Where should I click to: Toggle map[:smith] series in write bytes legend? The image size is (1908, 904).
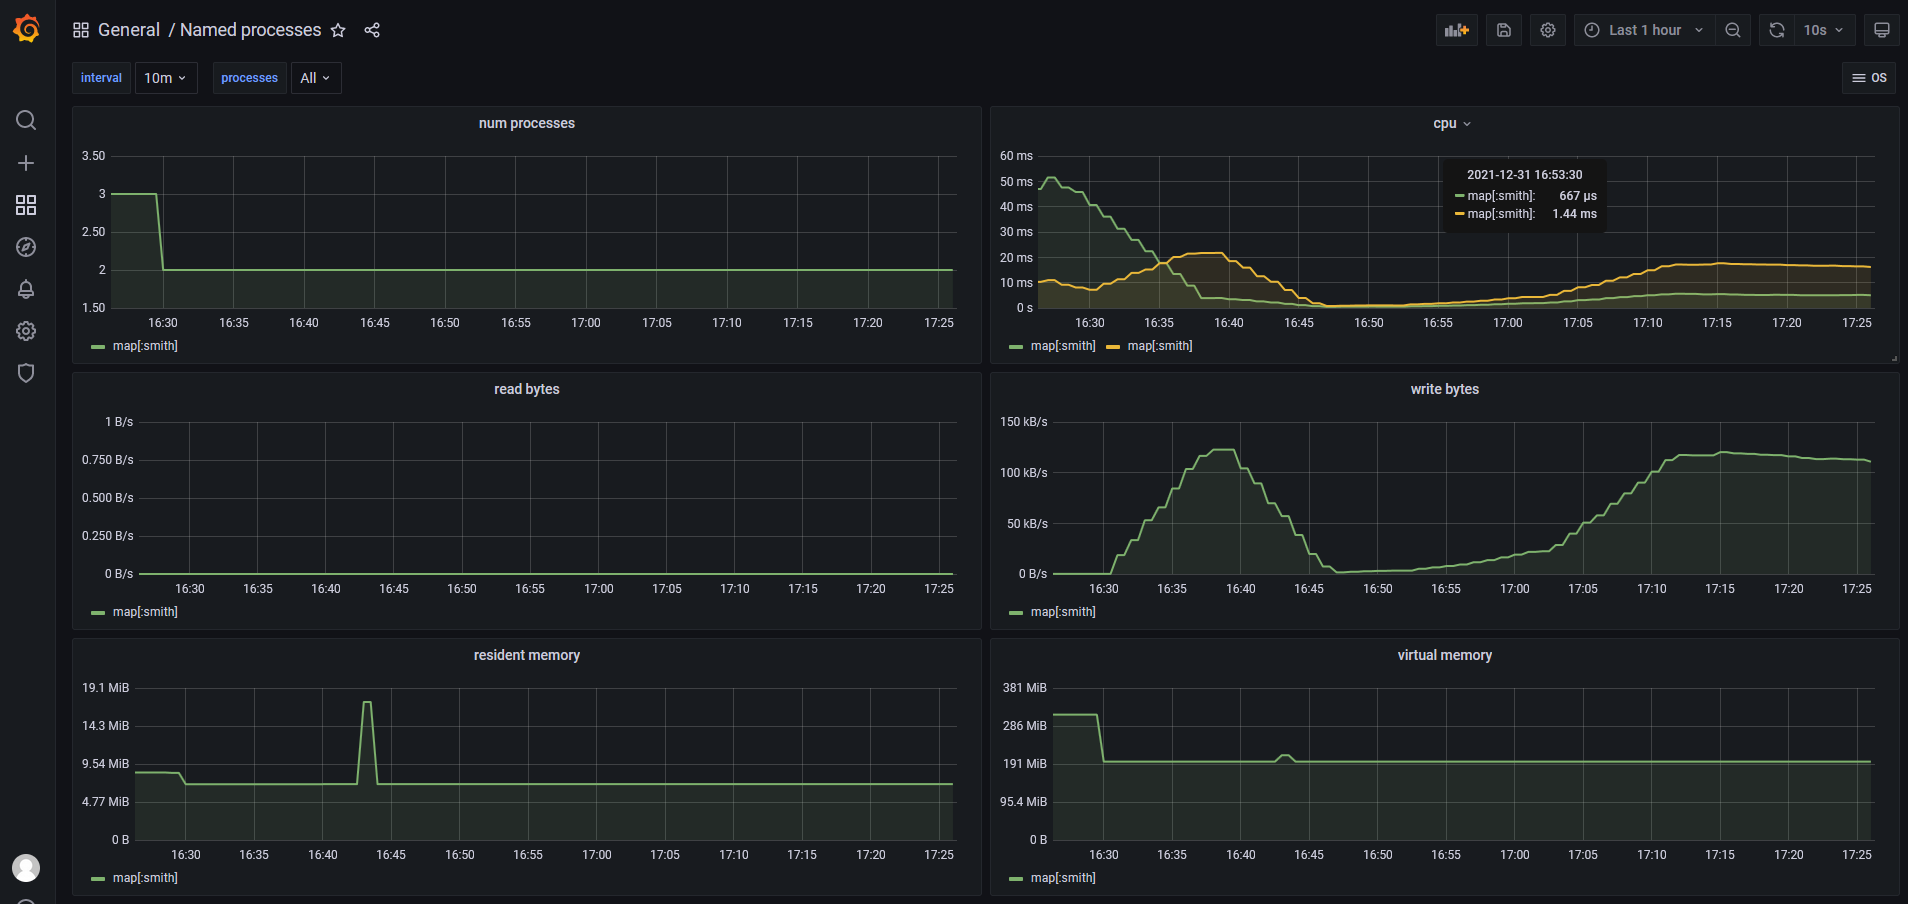(x=1062, y=611)
